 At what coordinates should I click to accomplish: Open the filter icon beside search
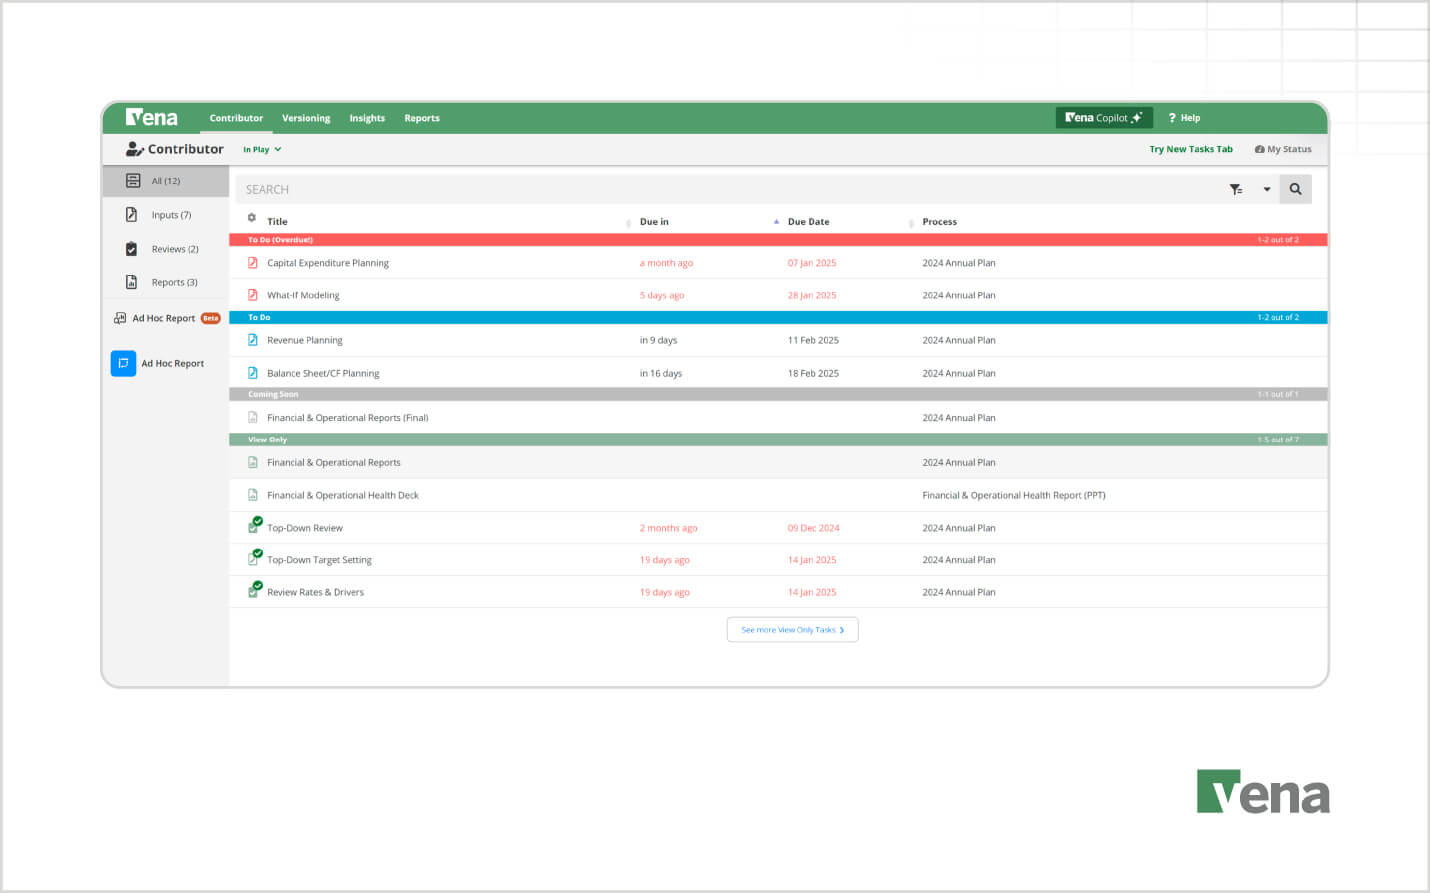[x=1236, y=188]
